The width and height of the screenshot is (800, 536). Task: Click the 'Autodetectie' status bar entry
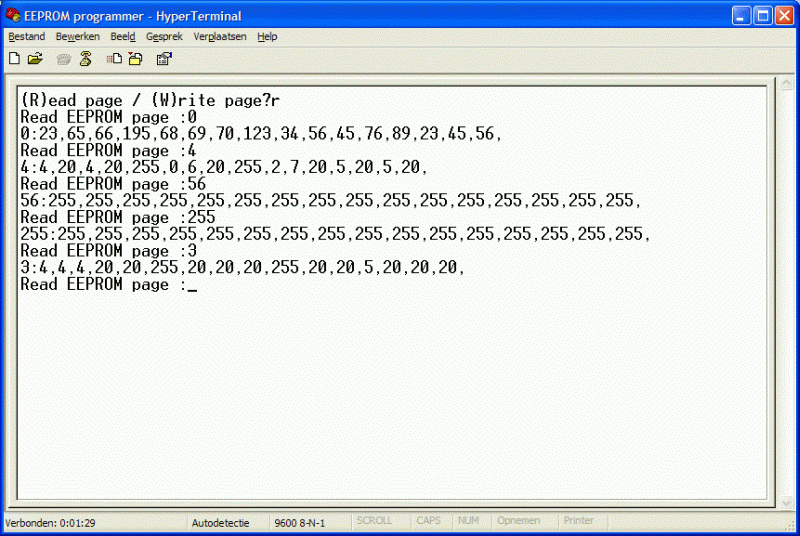tap(220, 523)
